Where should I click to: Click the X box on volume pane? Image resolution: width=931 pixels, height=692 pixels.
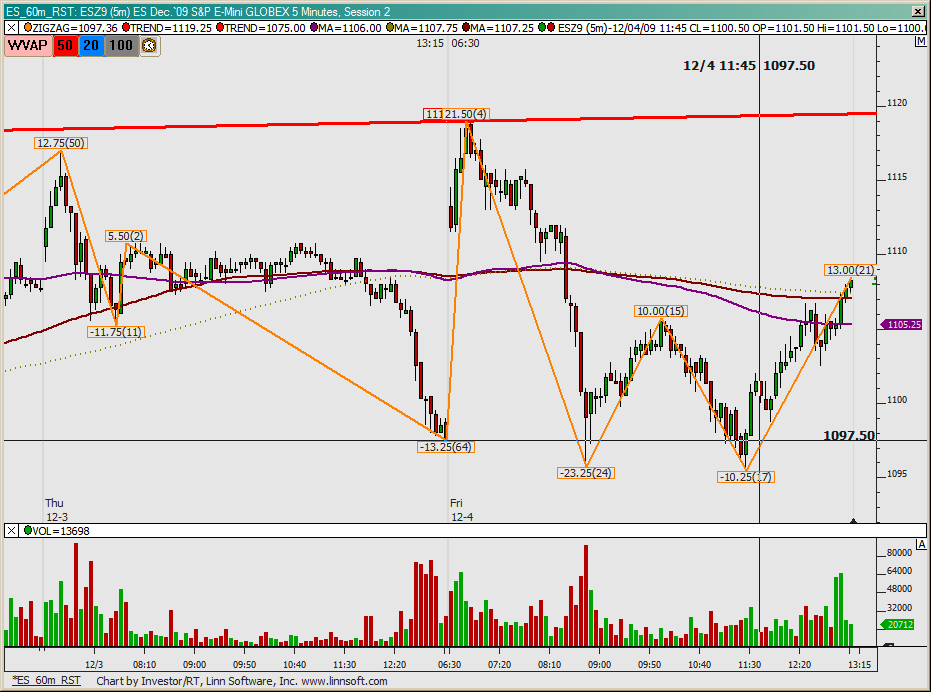click(11, 531)
